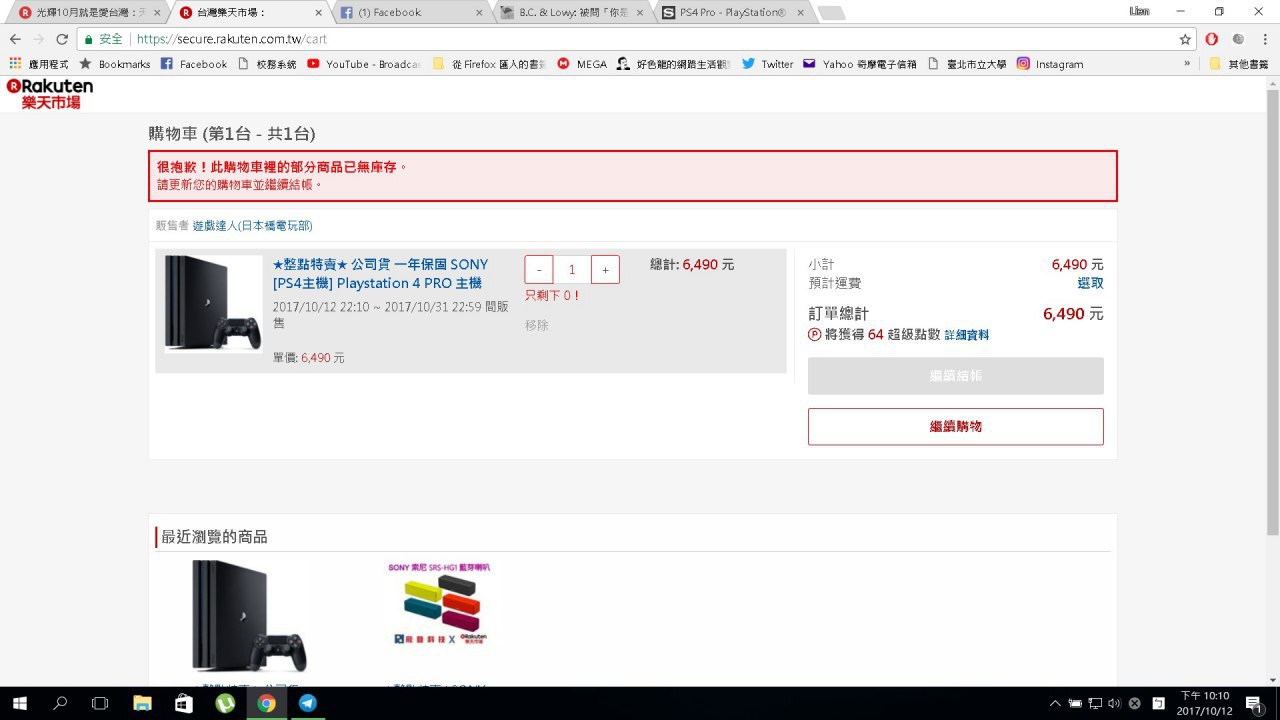This screenshot has height=720, width=1280.
Task: Go back using the browser back arrow
Action: [15, 39]
